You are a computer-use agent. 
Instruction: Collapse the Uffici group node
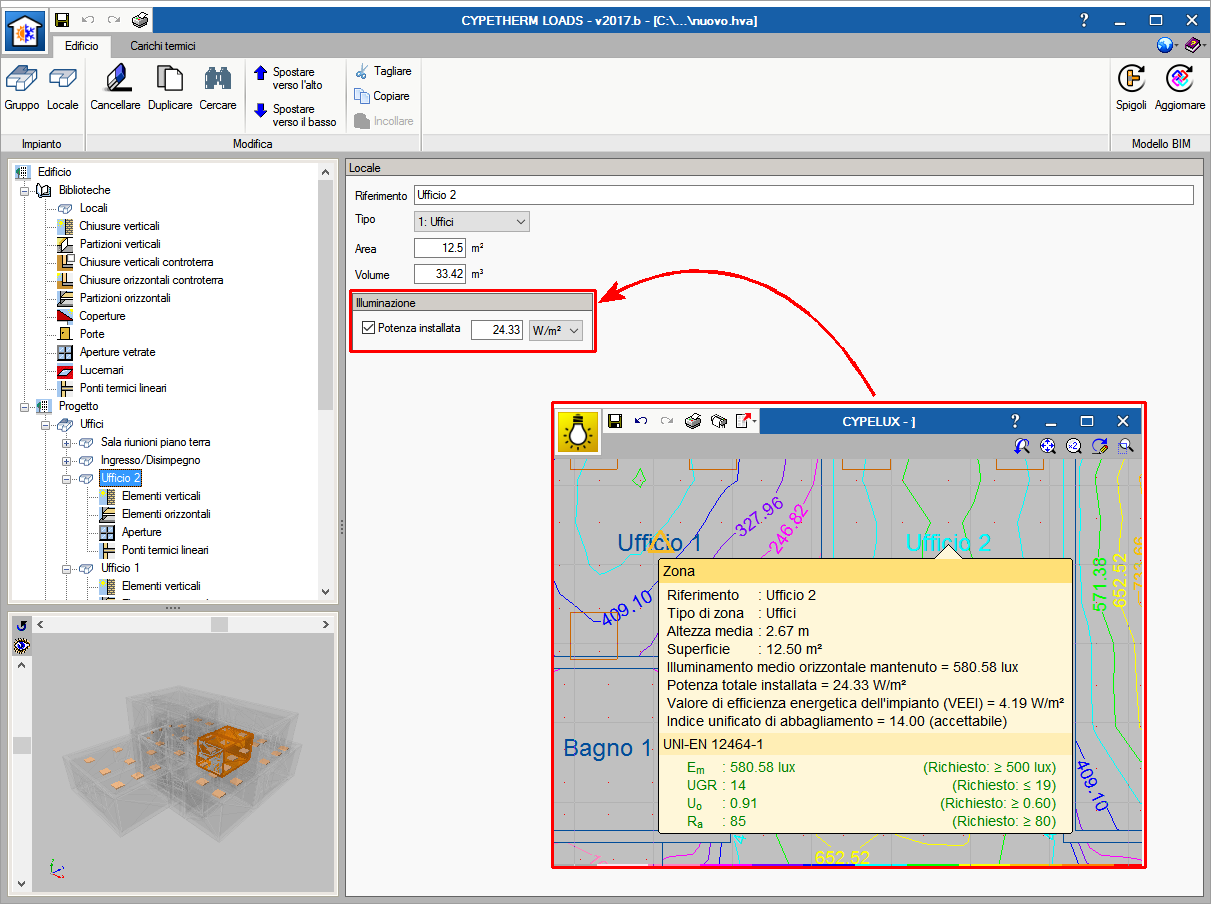(x=46, y=424)
